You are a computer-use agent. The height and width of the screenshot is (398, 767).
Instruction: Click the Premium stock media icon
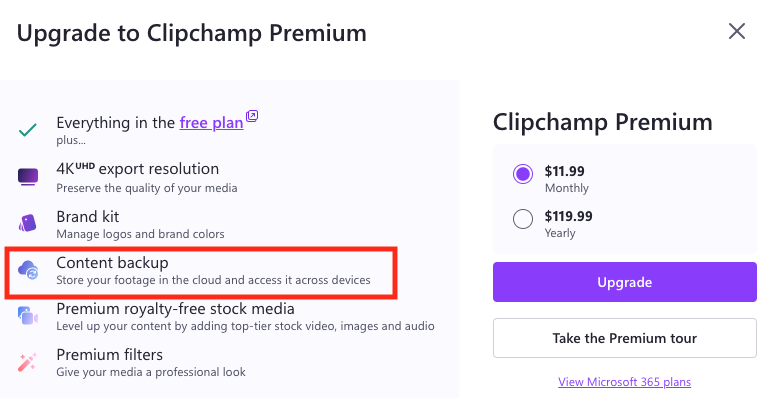pyautogui.click(x=28, y=316)
